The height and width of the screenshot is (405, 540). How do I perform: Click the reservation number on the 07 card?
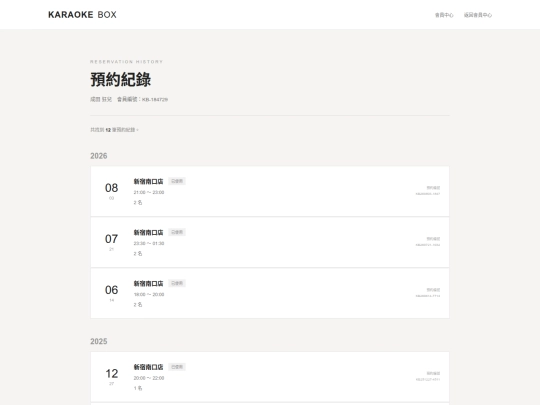point(428,245)
